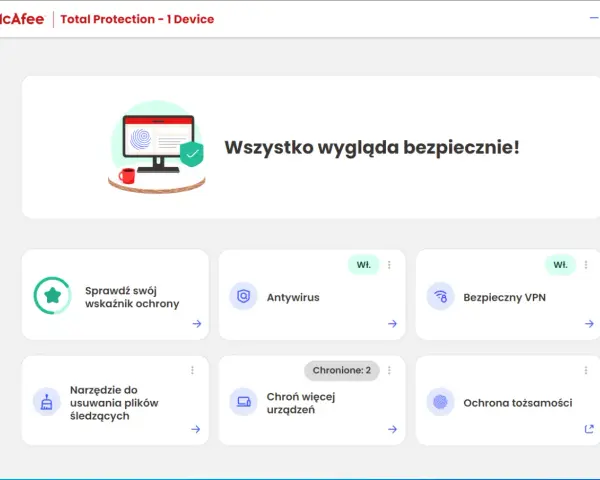The height and width of the screenshot is (480, 600).
Task: Open three-dot menu on tracker remover card
Action: (192, 370)
